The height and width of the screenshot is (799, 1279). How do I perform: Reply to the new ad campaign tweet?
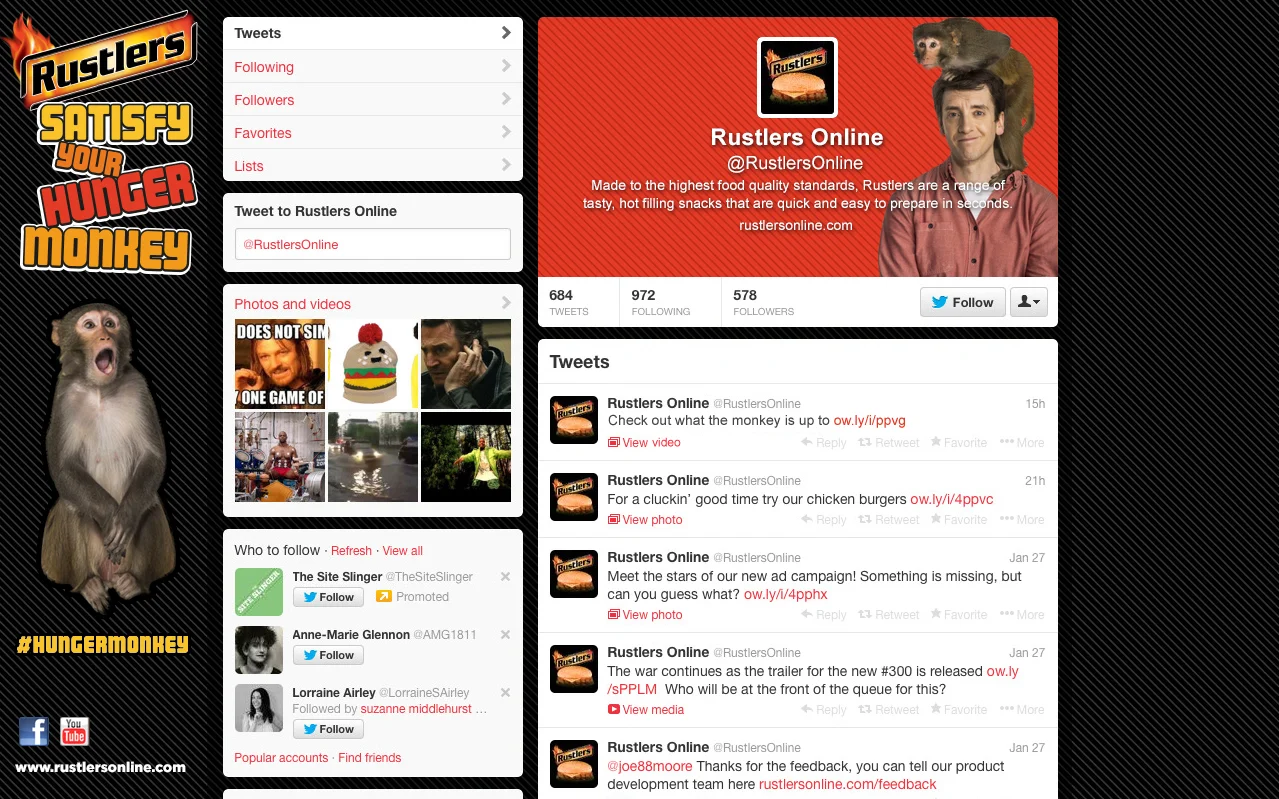point(824,615)
